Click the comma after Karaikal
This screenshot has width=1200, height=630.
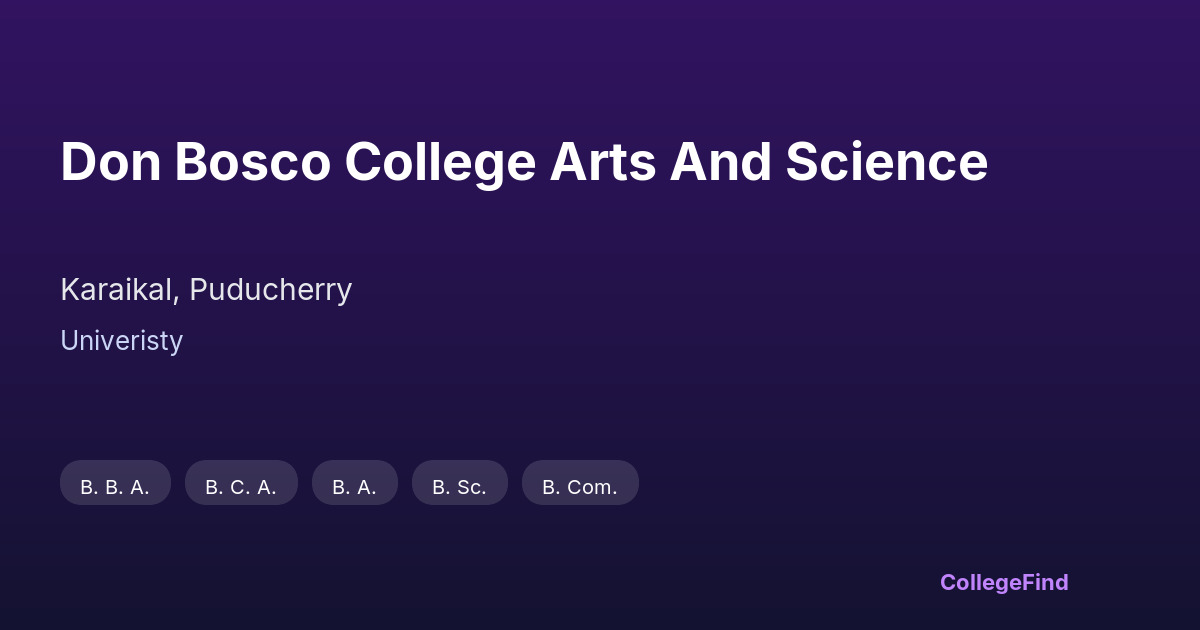178,300
